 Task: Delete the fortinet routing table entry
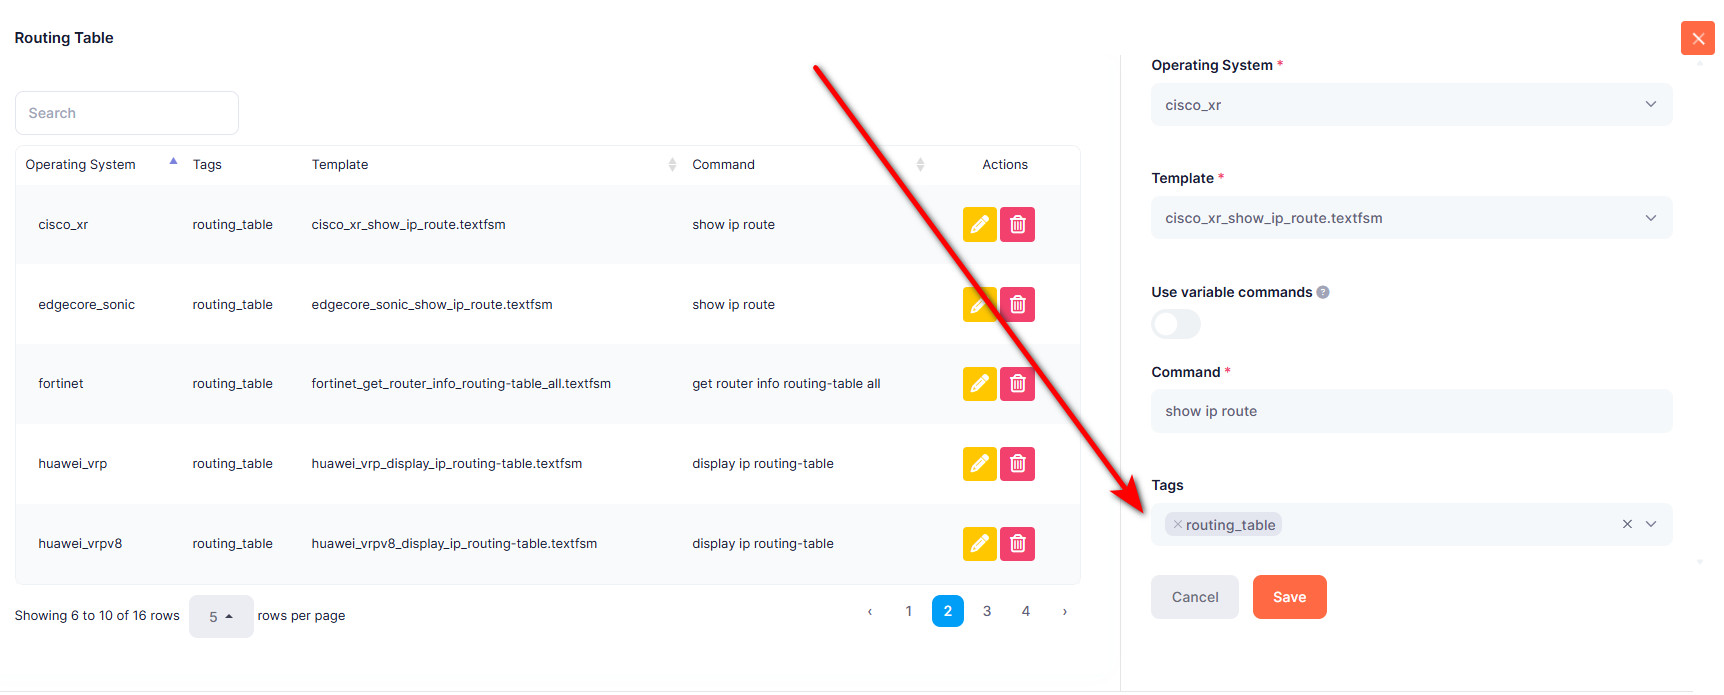point(1017,383)
